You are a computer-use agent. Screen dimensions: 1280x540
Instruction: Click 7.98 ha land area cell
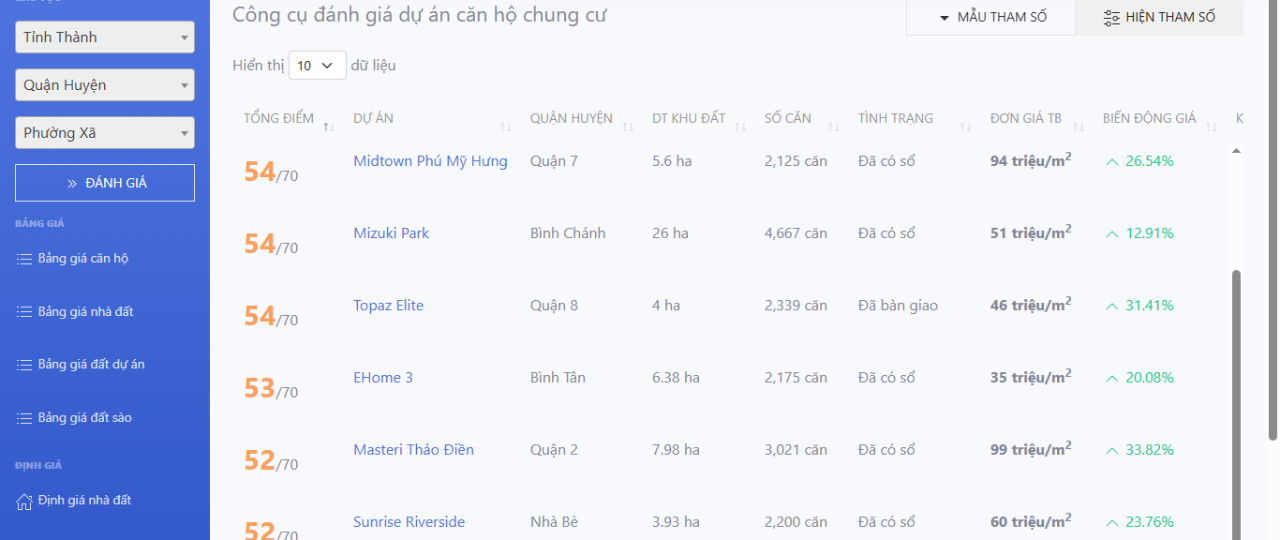point(676,449)
